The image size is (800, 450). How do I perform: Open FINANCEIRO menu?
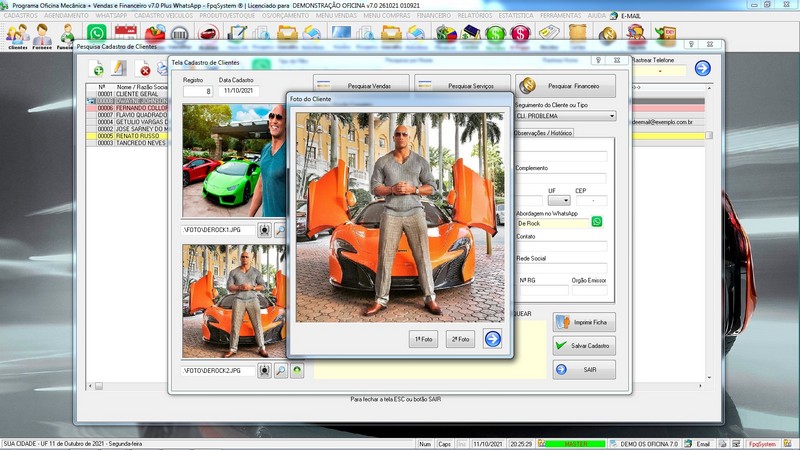click(x=434, y=16)
